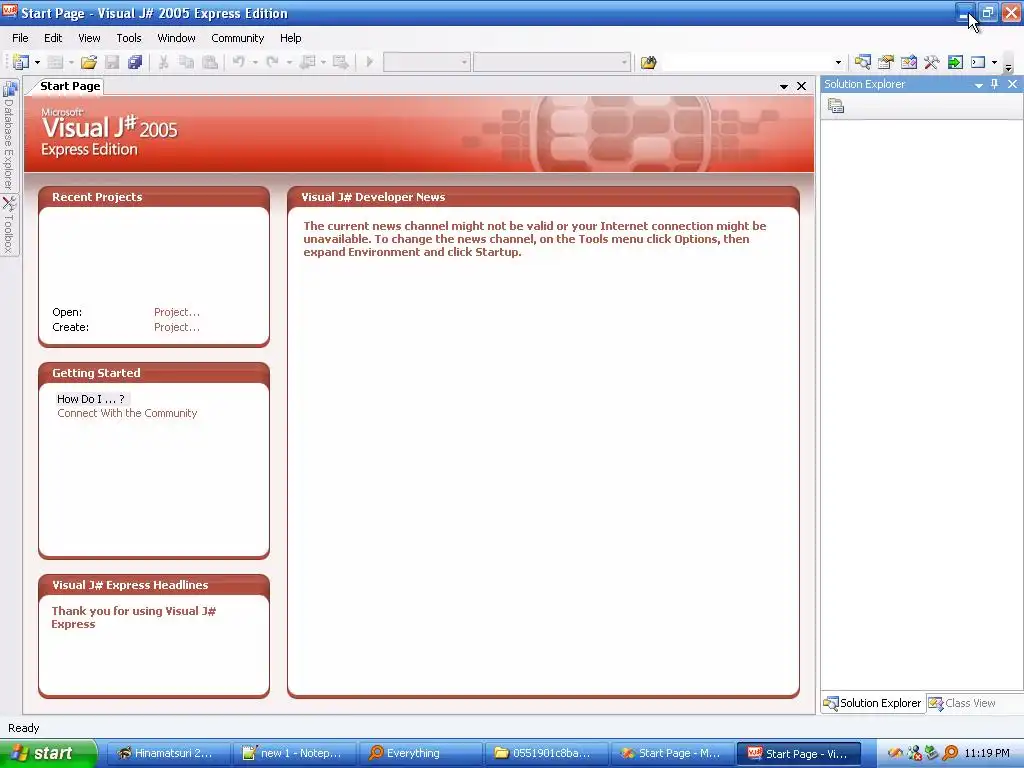Click the Undo arrow icon
The image size is (1024, 768).
(238, 62)
